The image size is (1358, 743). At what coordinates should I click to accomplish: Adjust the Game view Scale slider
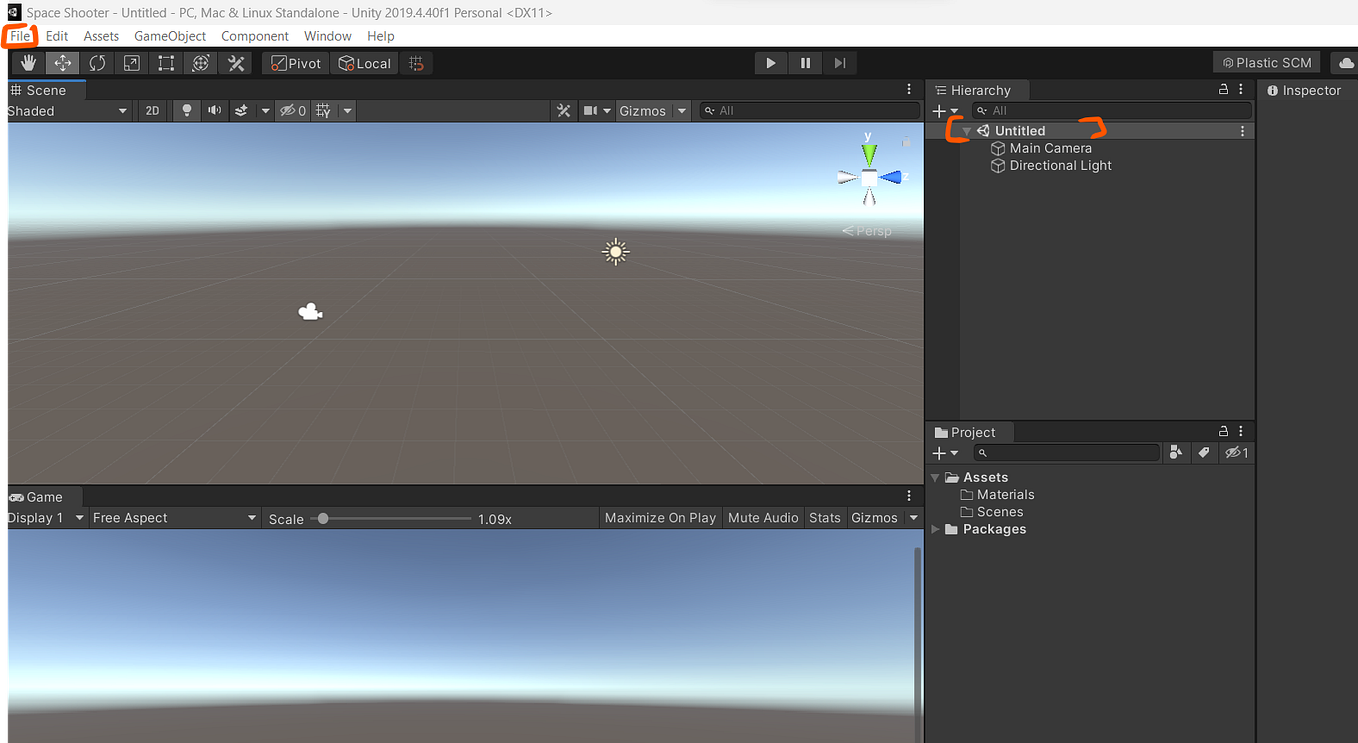click(x=322, y=518)
